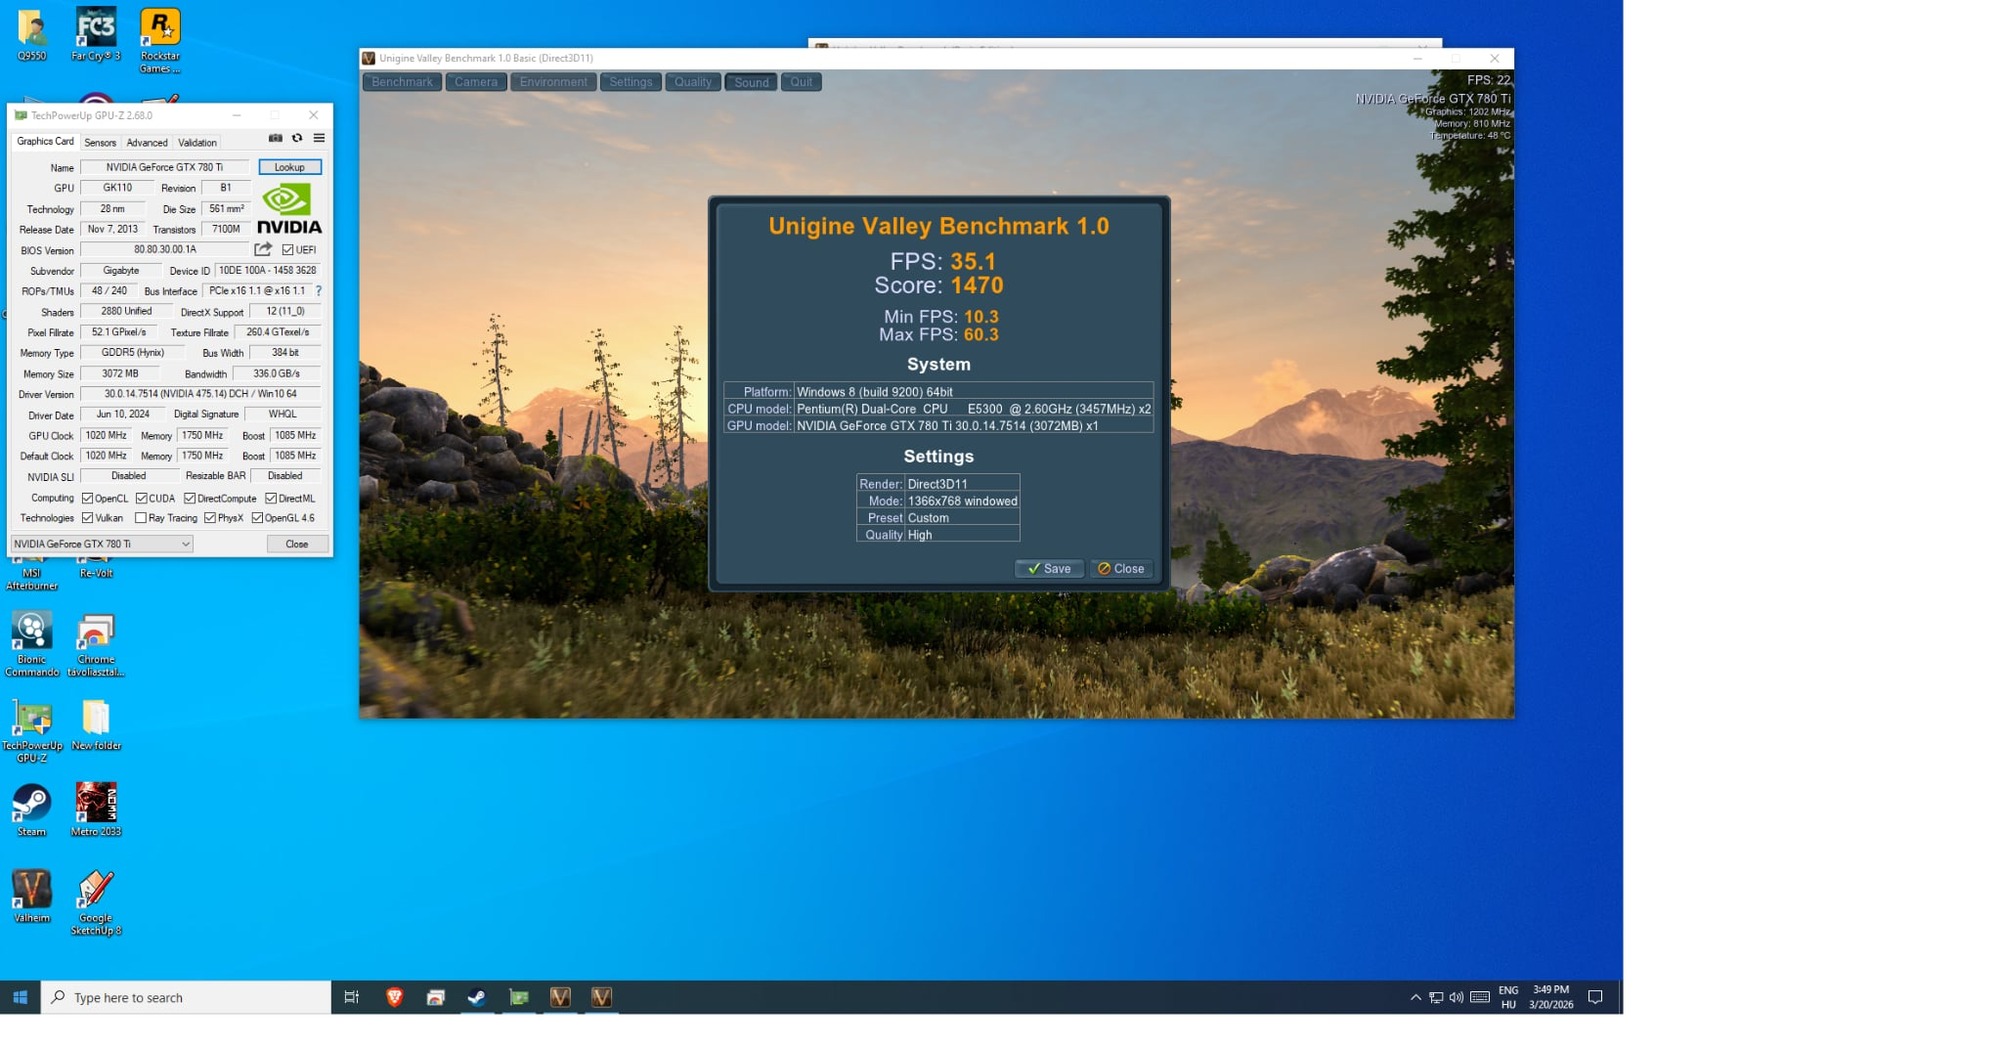Toggle the UEFI checkbox
Screen dimensions: 2002x1048
pos(288,250)
